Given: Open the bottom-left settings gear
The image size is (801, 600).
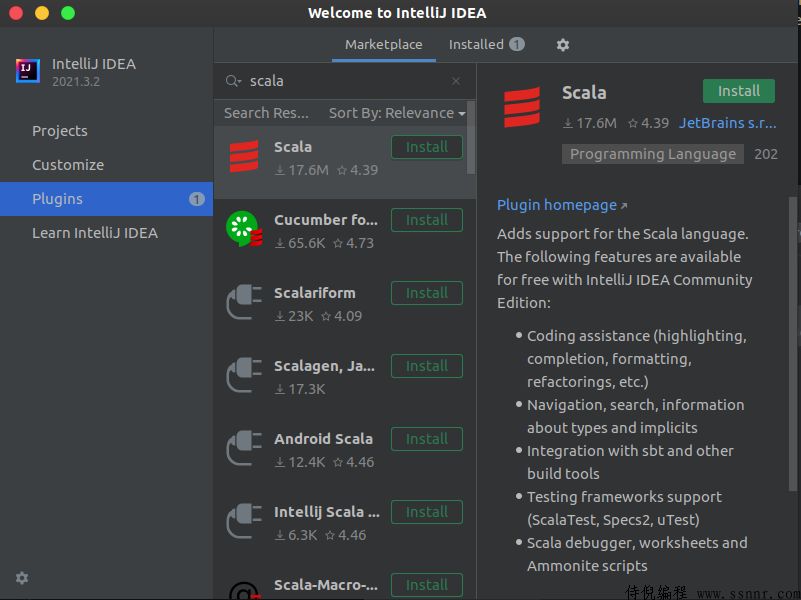Looking at the screenshot, I should [x=22, y=578].
